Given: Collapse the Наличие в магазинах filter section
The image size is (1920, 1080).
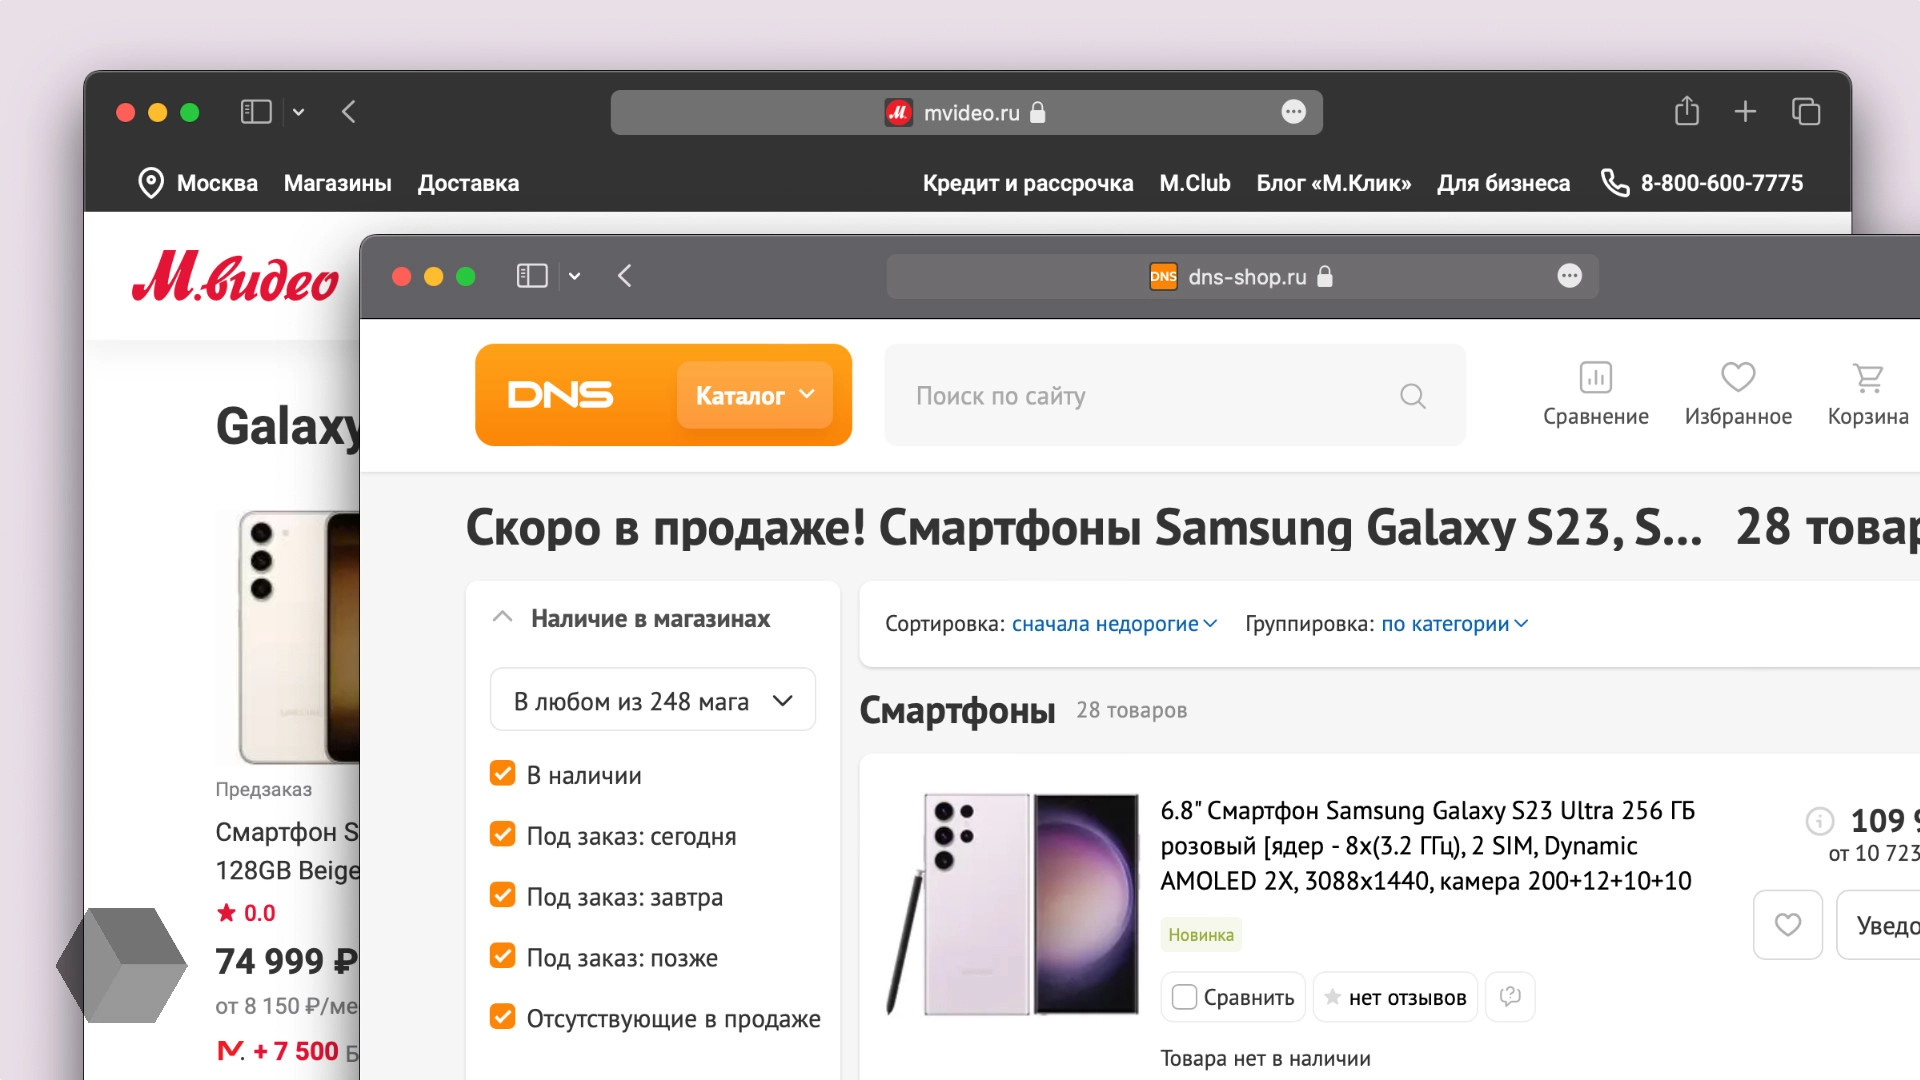Looking at the screenshot, I should click(503, 618).
